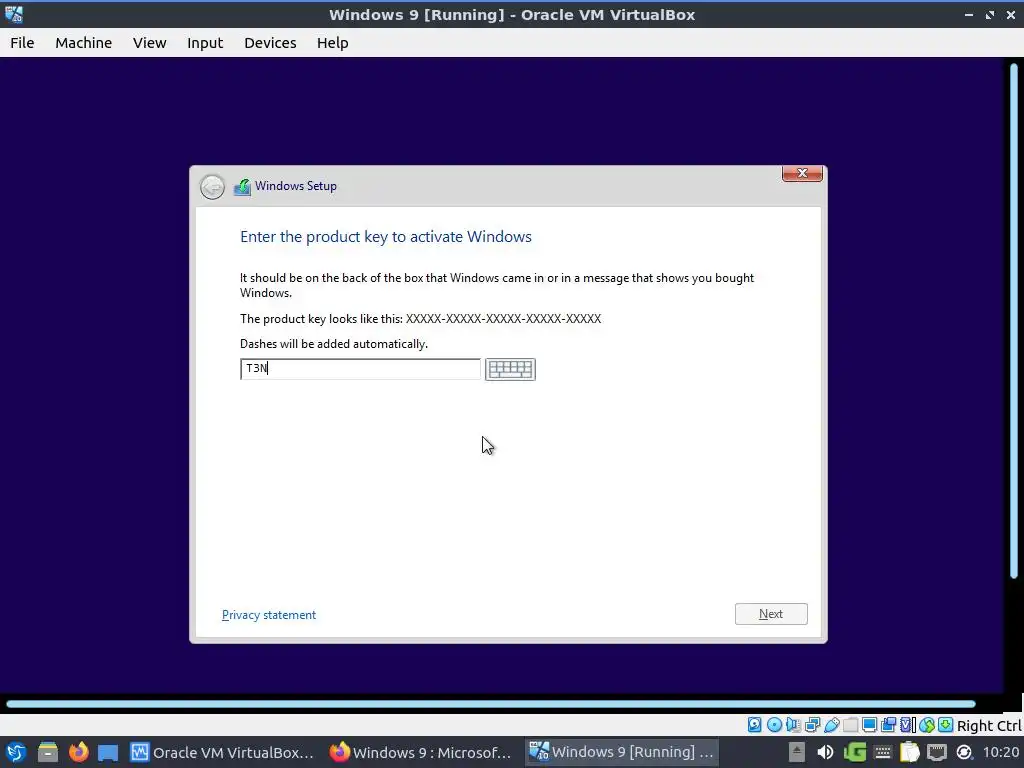Viewport: 1024px width, 768px height.
Task: Click the volume speaker tray icon
Action: 825,752
